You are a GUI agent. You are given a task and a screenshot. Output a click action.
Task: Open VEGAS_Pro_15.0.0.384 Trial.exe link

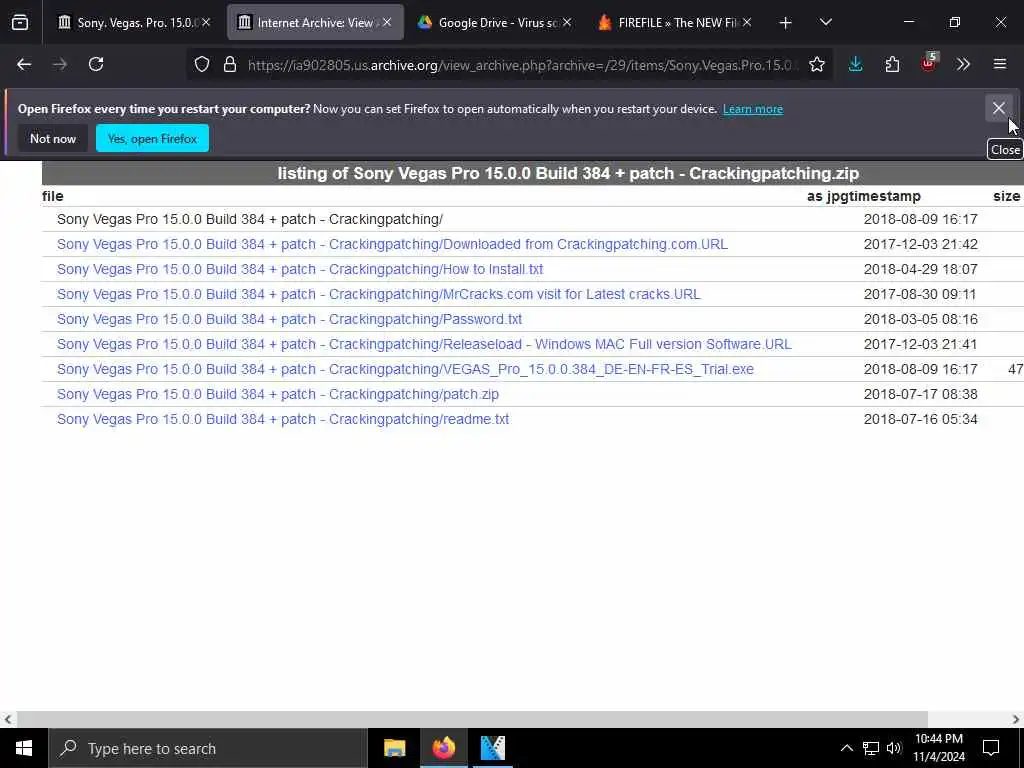[405, 369]
